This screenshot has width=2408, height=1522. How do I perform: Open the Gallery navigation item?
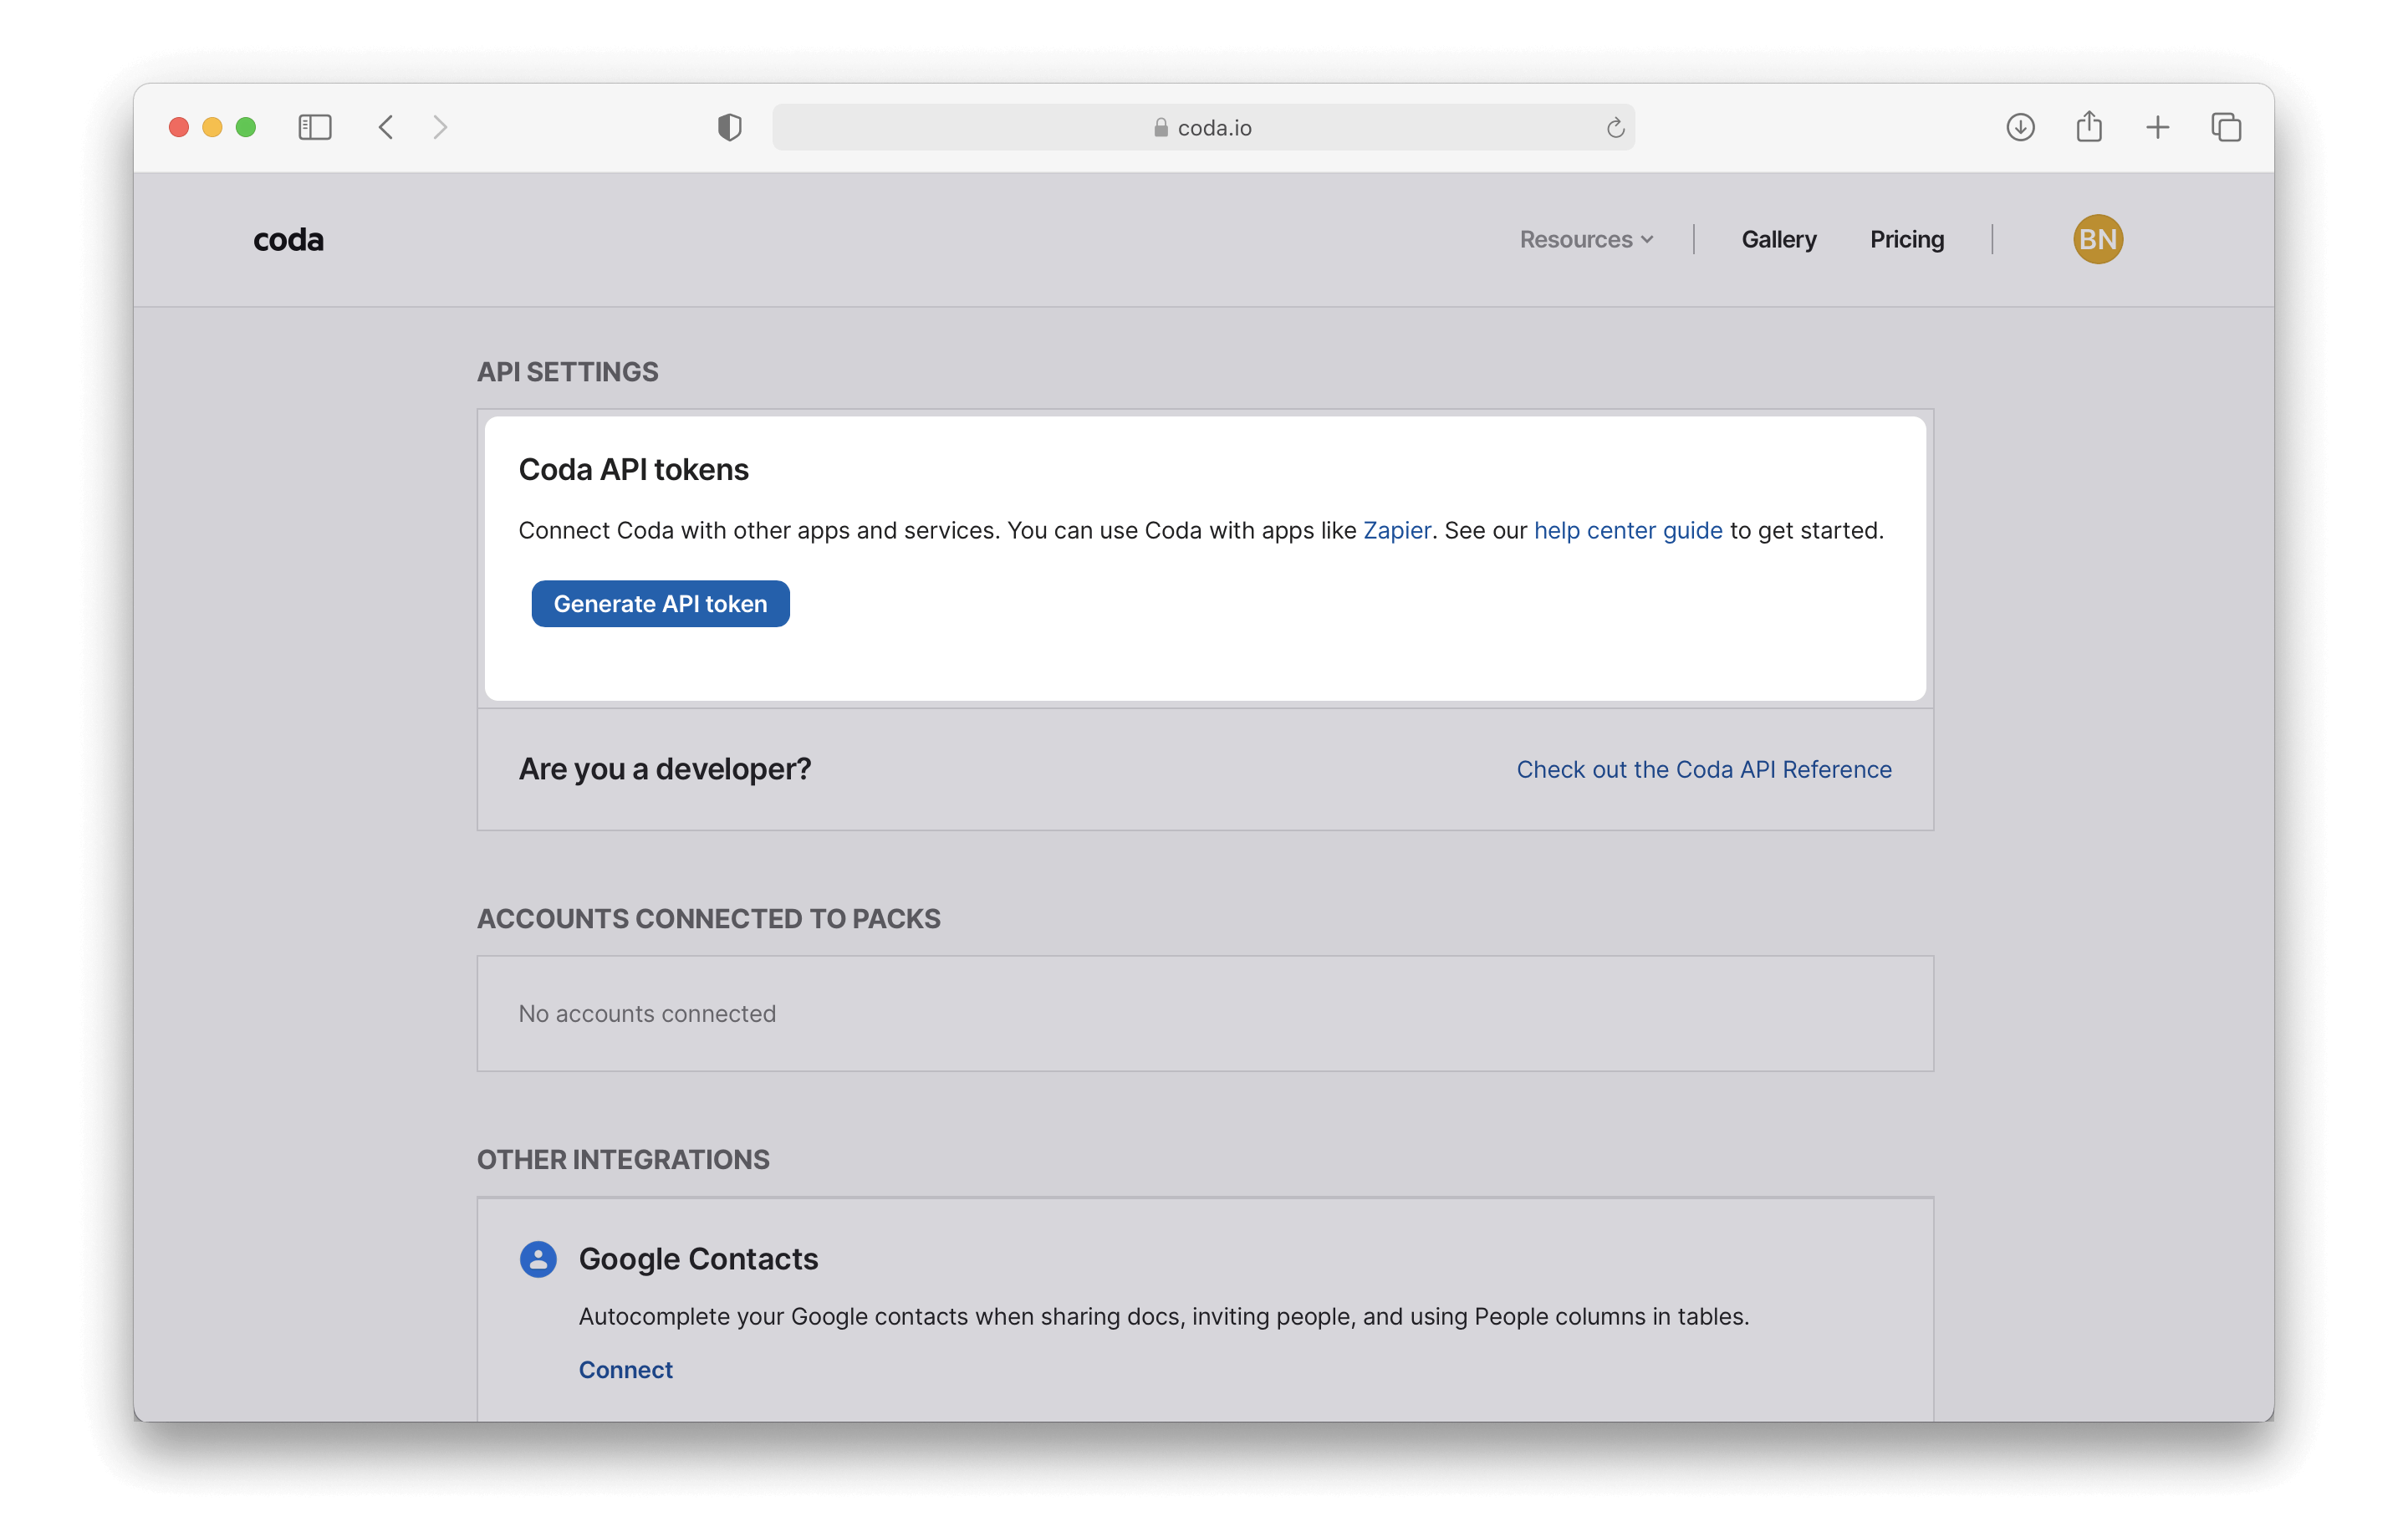[x=1778, y=239]
